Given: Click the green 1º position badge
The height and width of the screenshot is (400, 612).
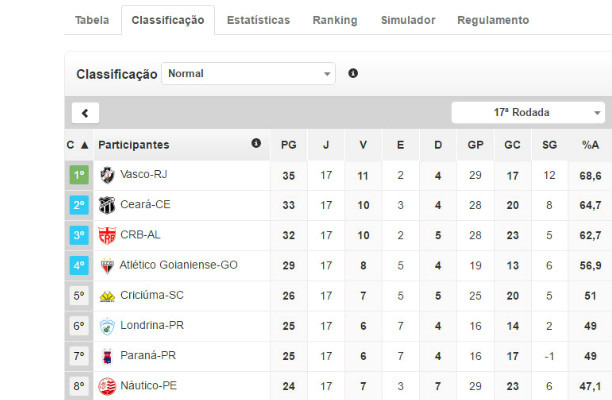Looking at the screenshot, I should click(x=79, y=175).
